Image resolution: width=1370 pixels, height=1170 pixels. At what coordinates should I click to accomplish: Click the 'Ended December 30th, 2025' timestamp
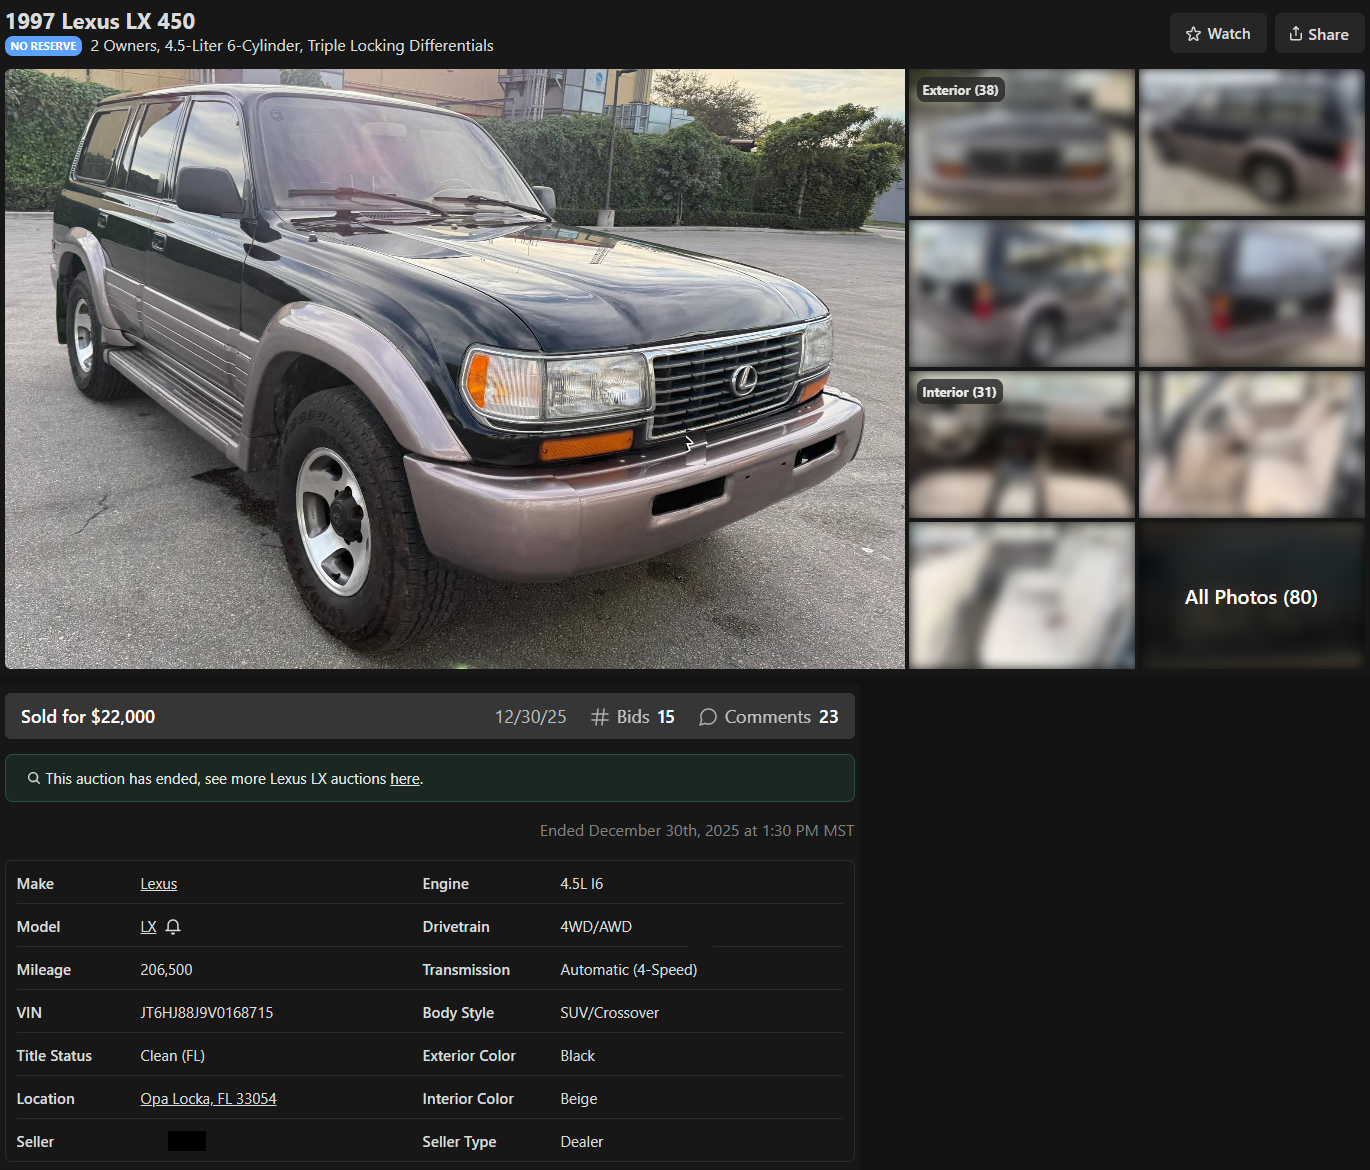(697, 831)
